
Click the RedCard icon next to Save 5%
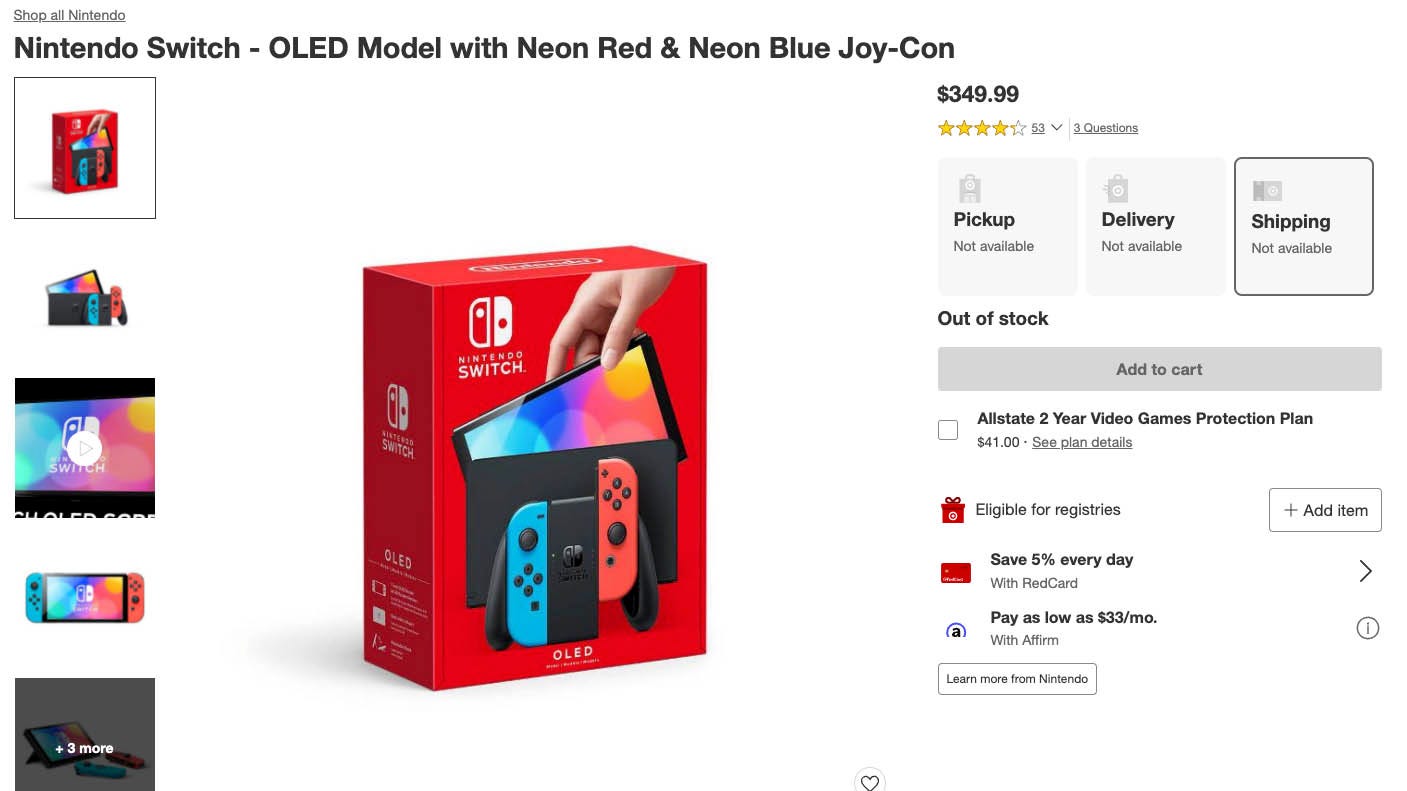(x=955, y=570)
